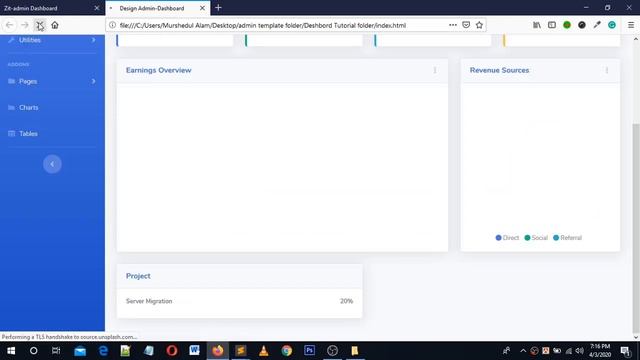The height and width of the screenshot is (360, 640).
Task: Click the dark circular extension icon
Action: [582, 25]
